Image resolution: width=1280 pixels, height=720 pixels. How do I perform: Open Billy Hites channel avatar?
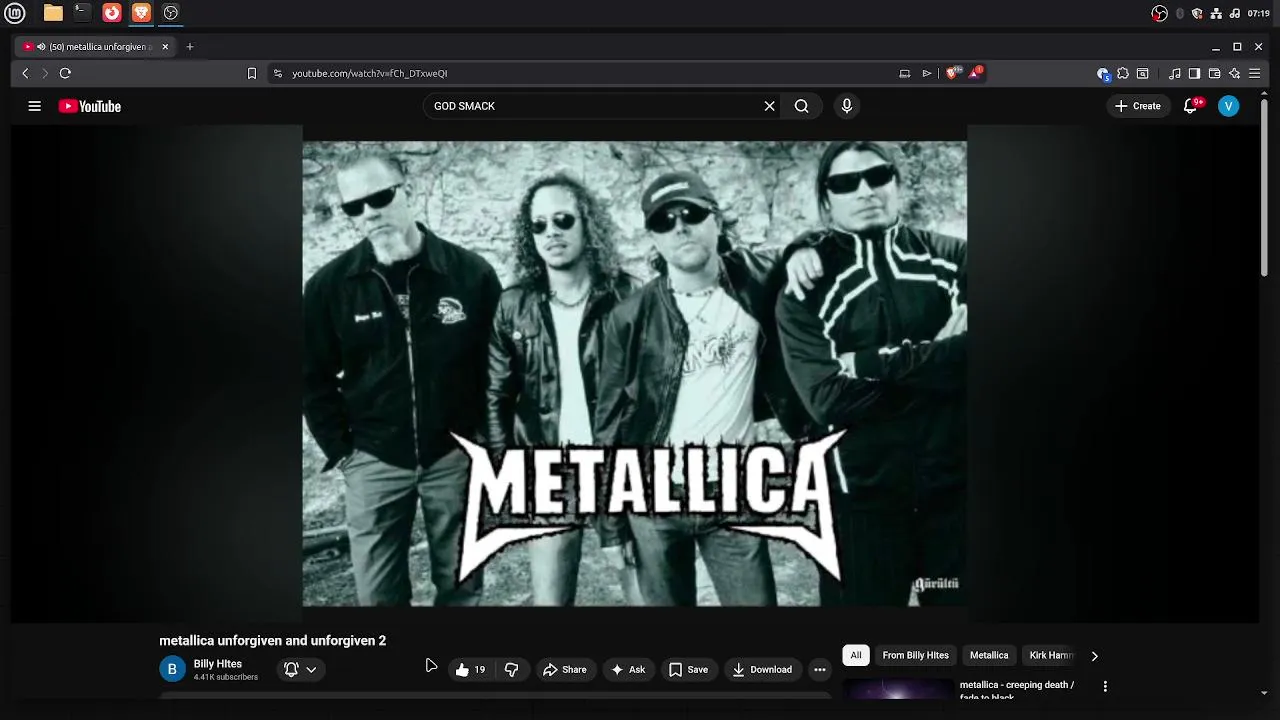[172, 670]
